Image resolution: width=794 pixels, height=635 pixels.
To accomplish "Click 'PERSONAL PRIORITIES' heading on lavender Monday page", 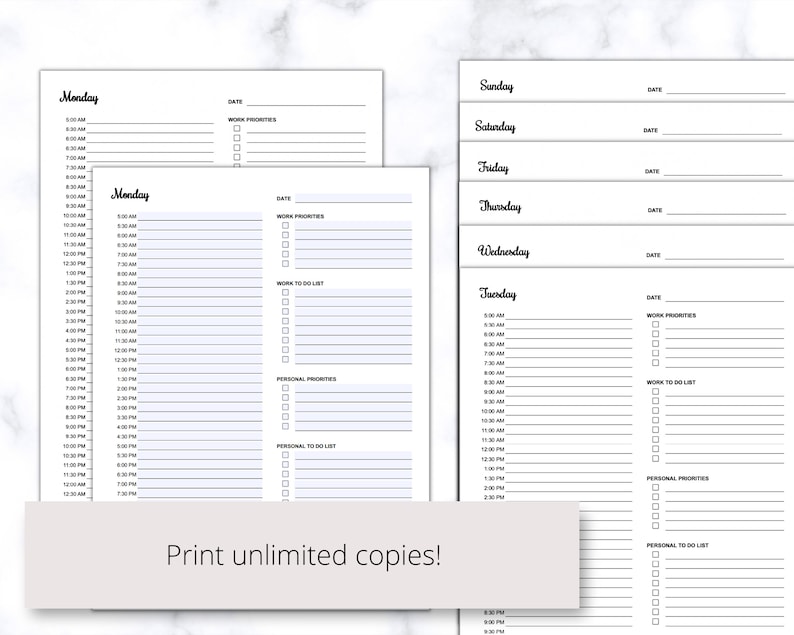I will tap(306, 379).
